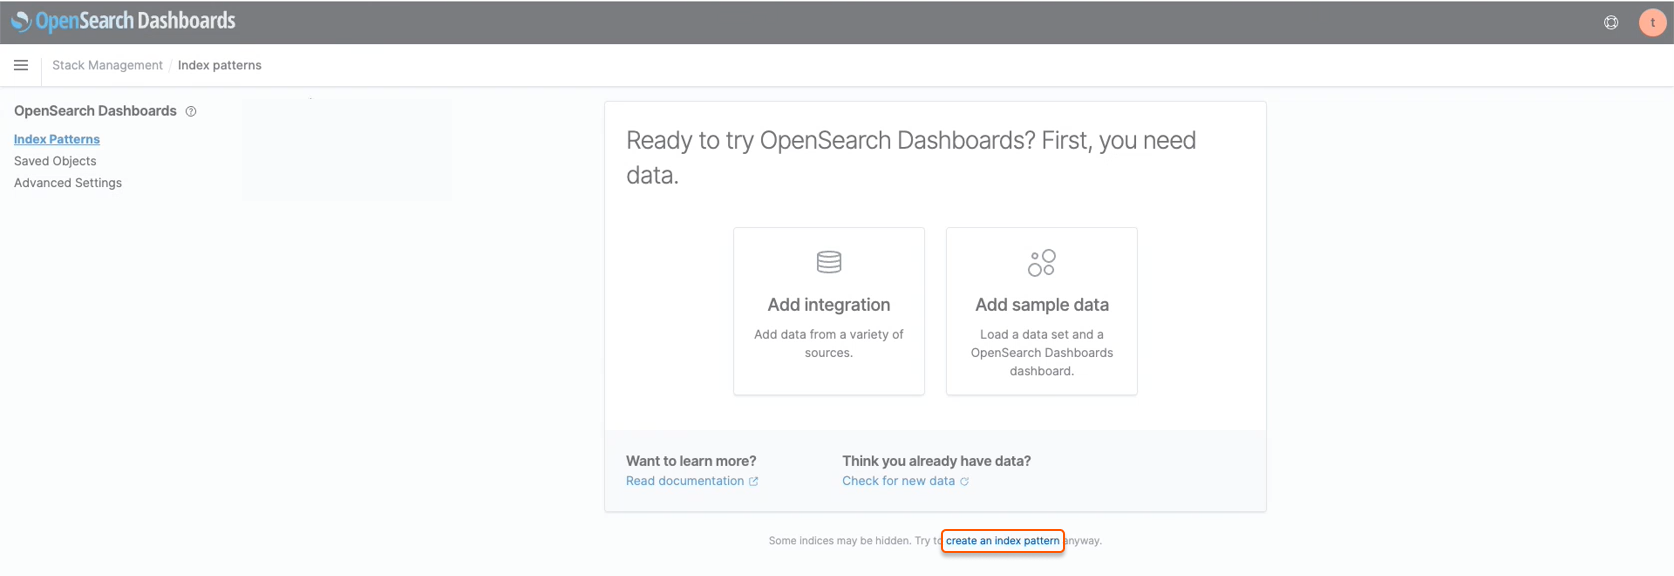
Task: Open Saved Objects in the sidebar
Action: (55, 161)
